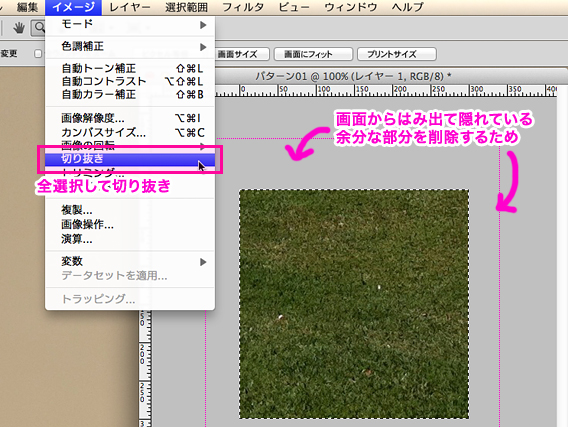569x427 pixels.
Task: Click the 画面にフィット button
Action: (313, 54)
